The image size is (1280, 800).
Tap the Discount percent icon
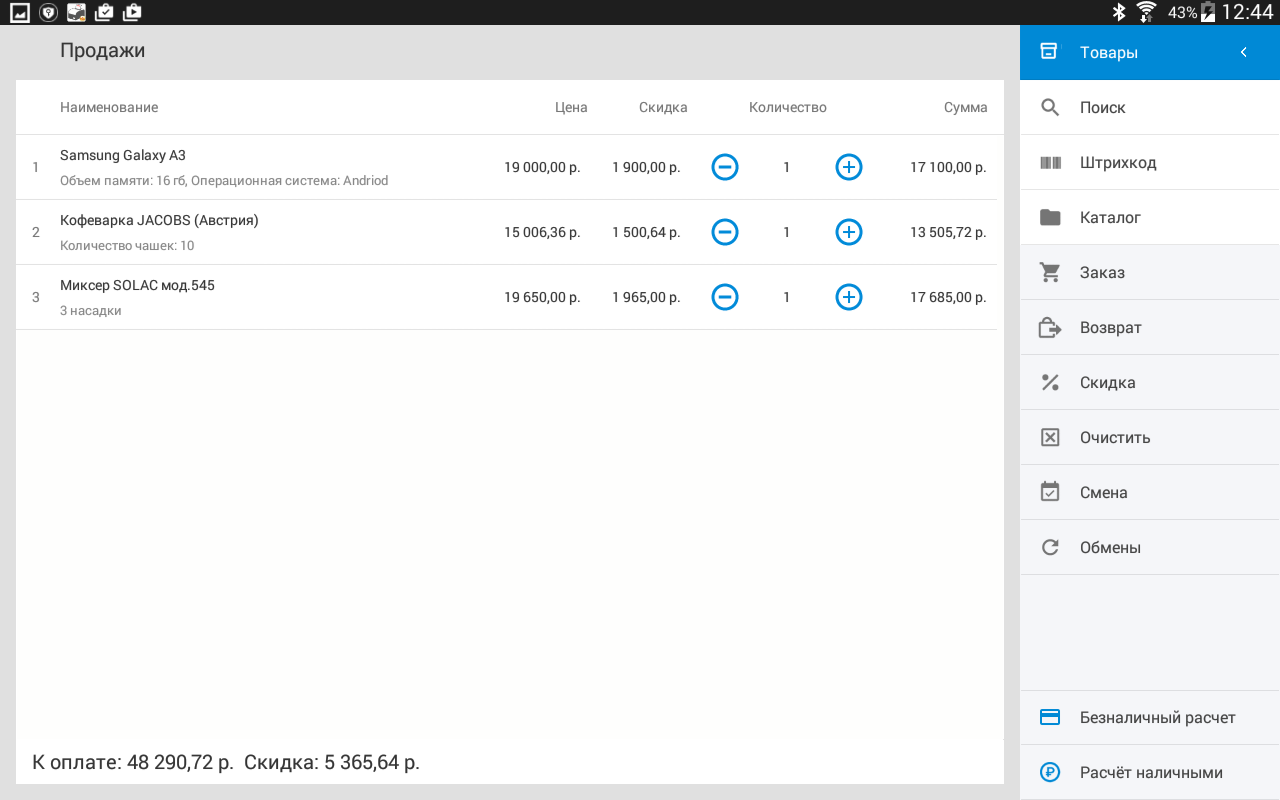pyautogui.click(x=1050, y=383)
